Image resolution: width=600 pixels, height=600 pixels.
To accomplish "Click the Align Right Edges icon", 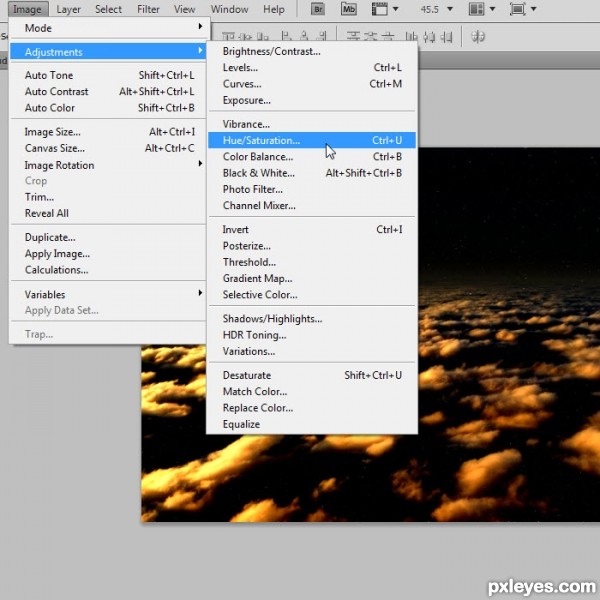I will [x=322, y=36].
